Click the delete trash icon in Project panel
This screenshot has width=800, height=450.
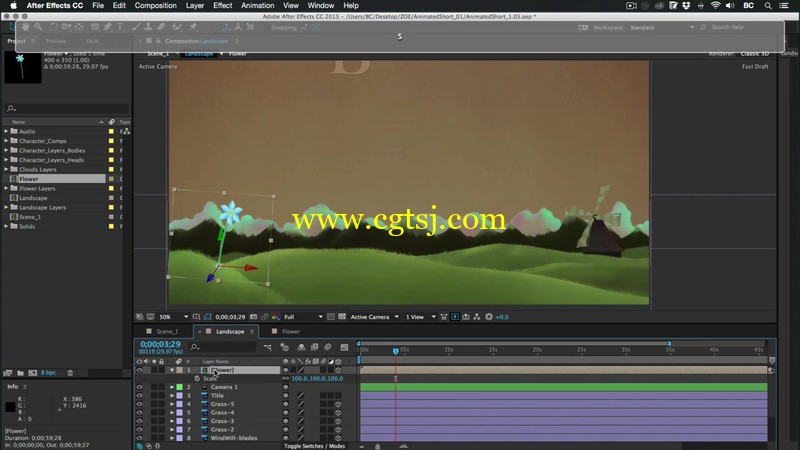[70, 373]
